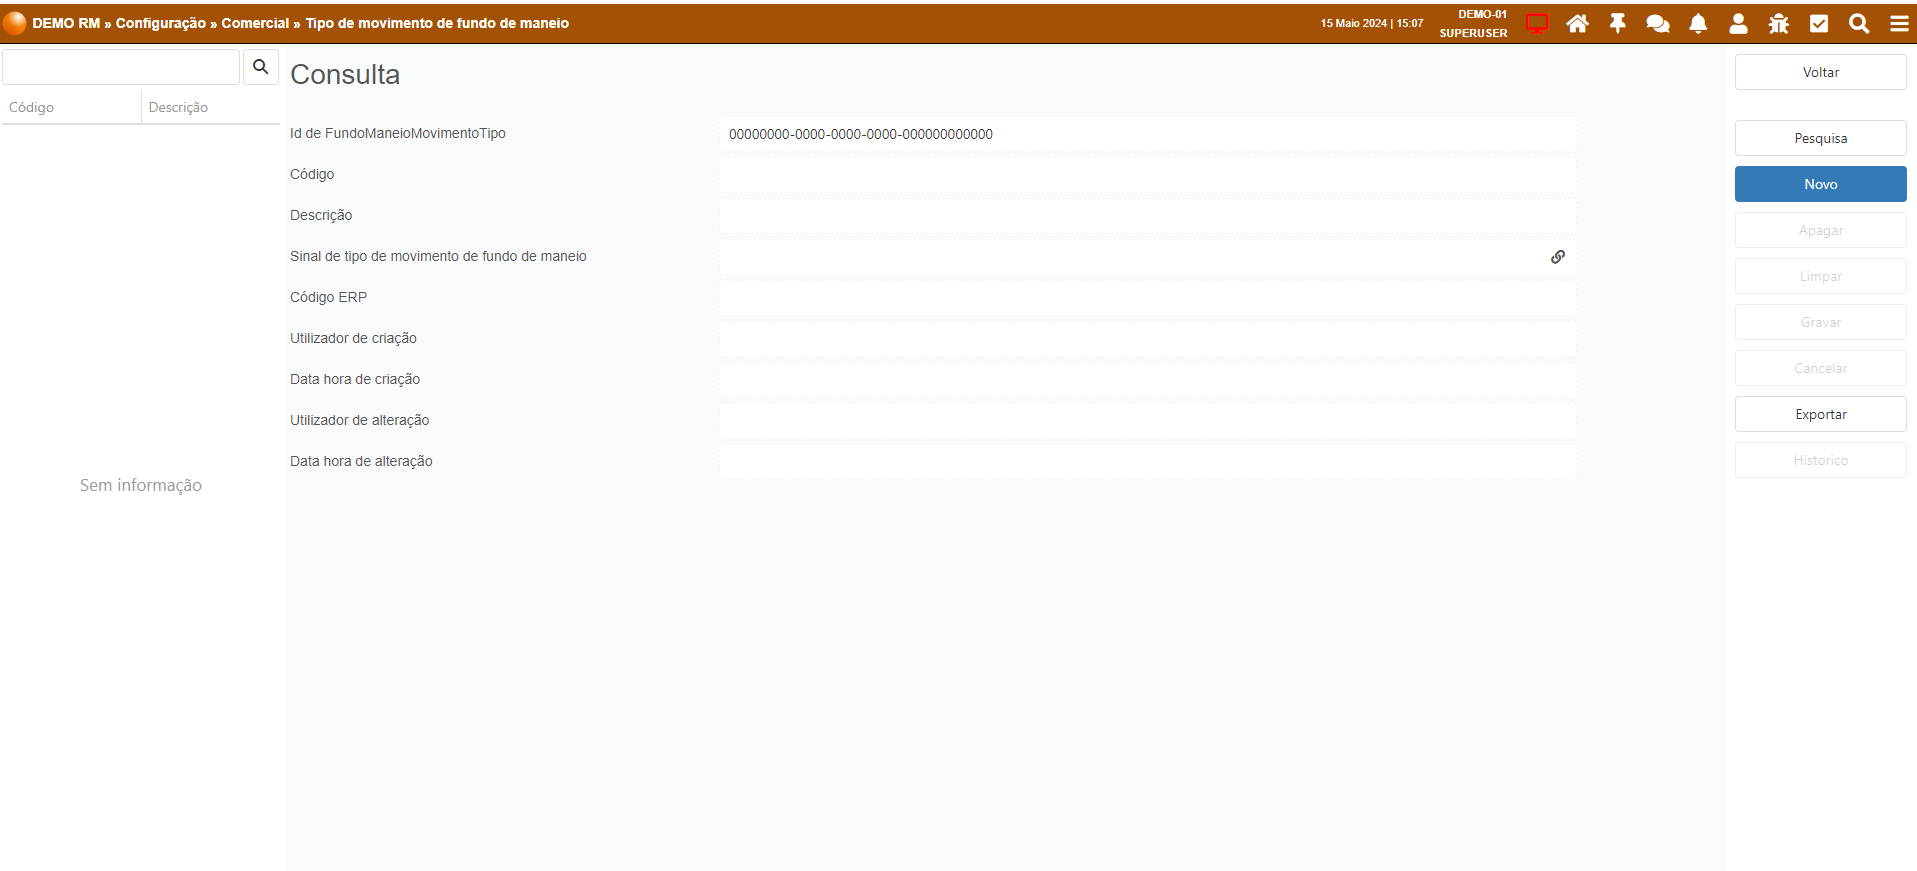This screenshot has height=871, width=1917.
Task: Click the bug report icon
Action: point(1778,23)
